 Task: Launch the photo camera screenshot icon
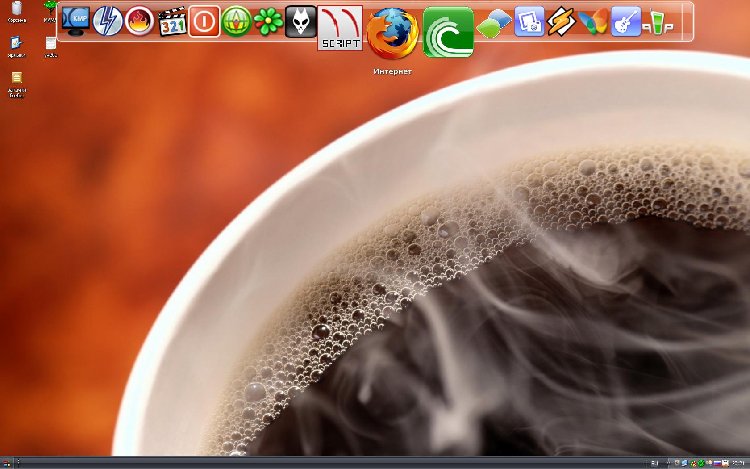tap(529, 22)
